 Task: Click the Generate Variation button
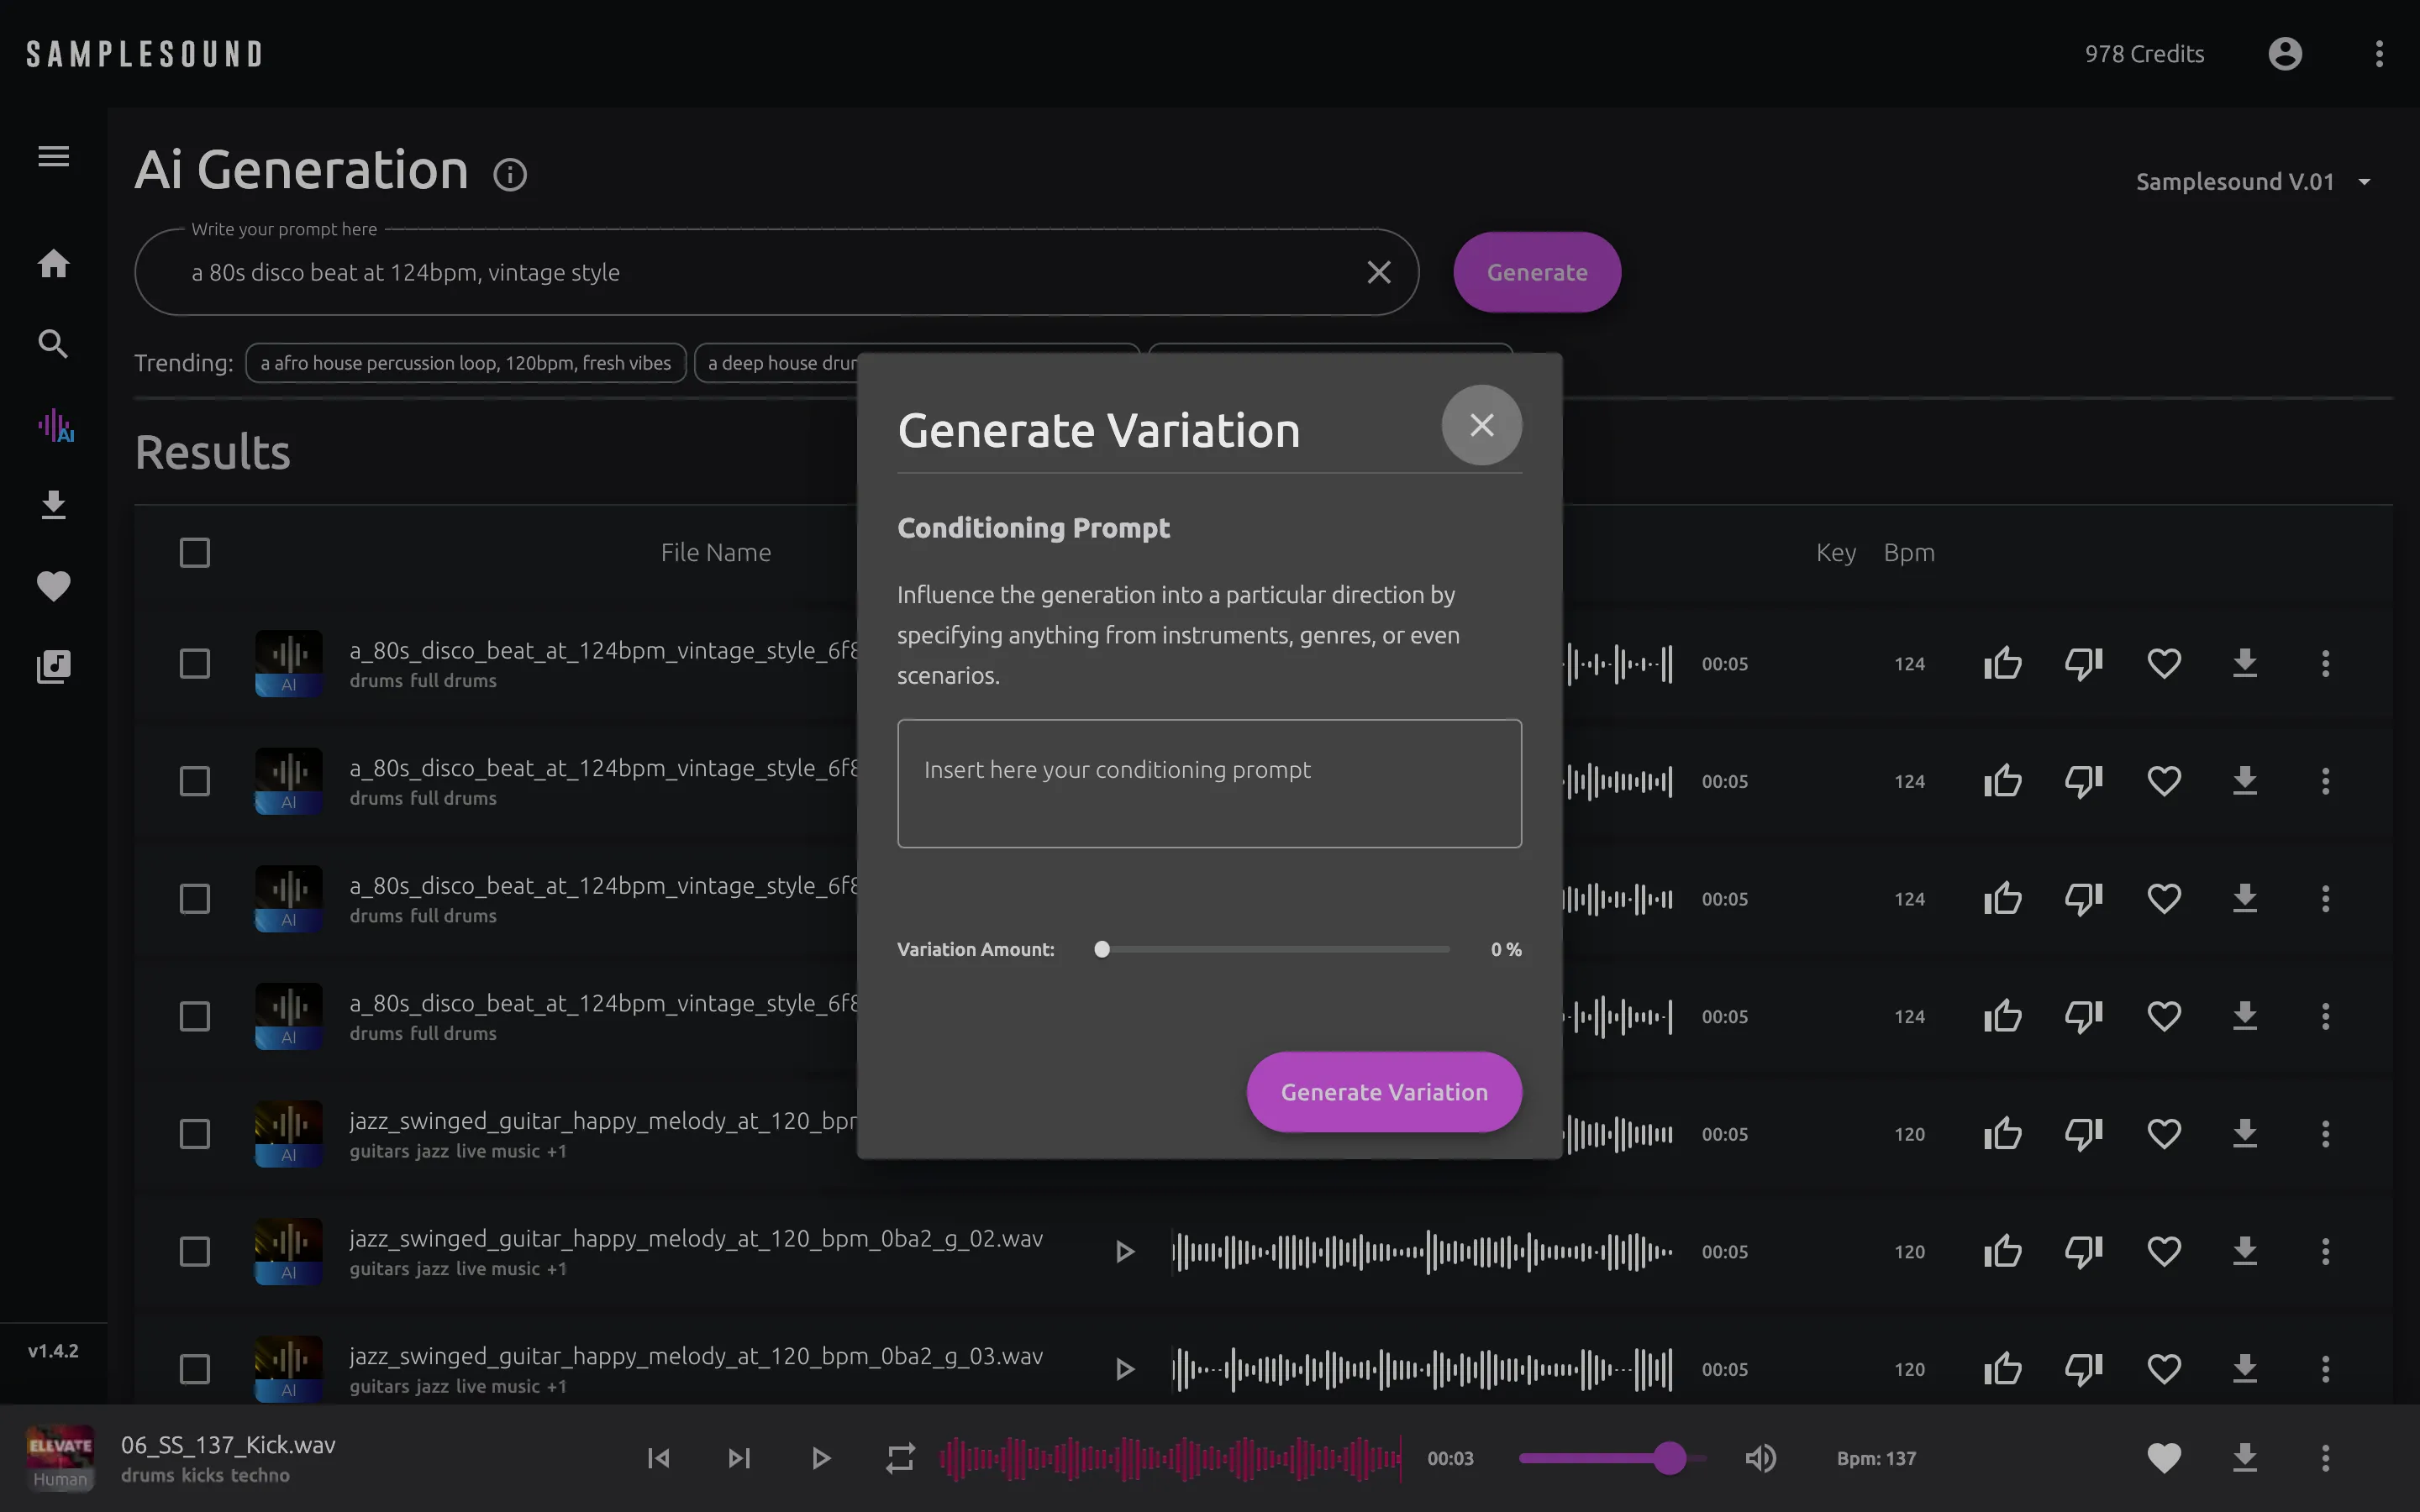(x=1384, y=1092)
